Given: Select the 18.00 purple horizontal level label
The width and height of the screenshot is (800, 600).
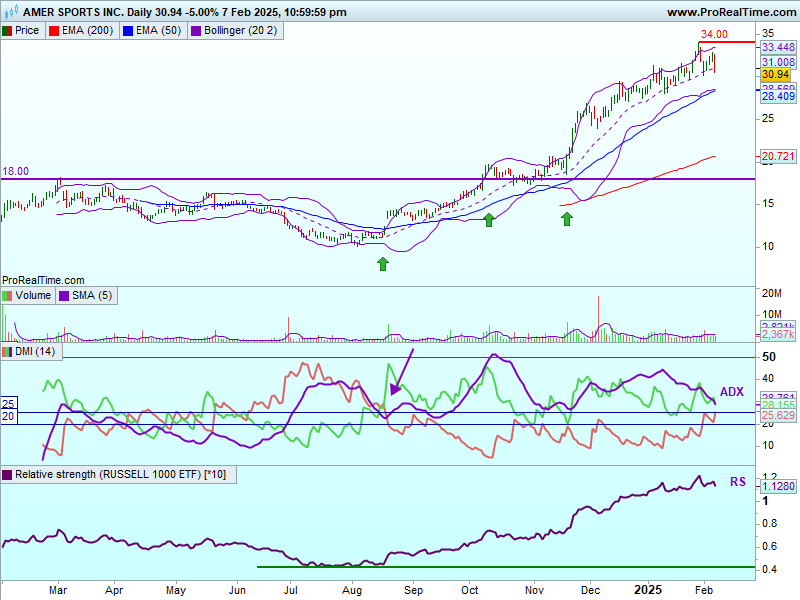Looking at the screenshot, I should [x=16, y=172].
